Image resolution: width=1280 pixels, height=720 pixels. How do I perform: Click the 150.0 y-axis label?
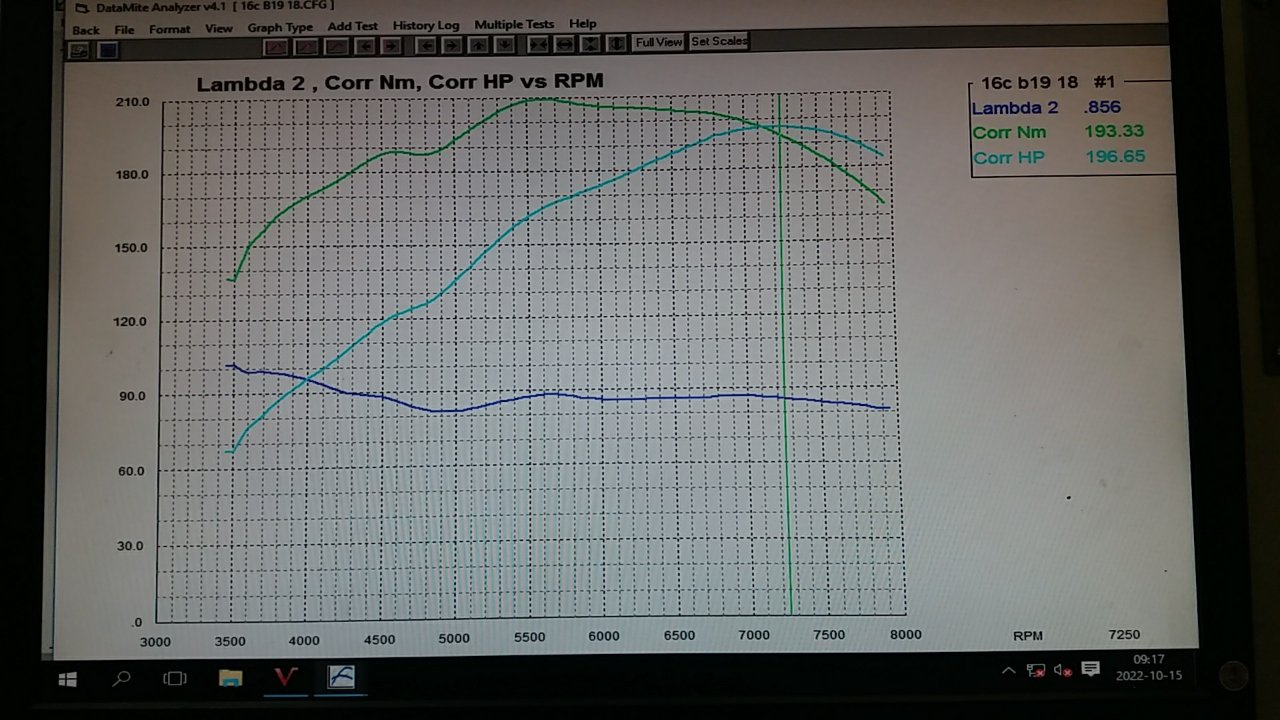point(131,248)
